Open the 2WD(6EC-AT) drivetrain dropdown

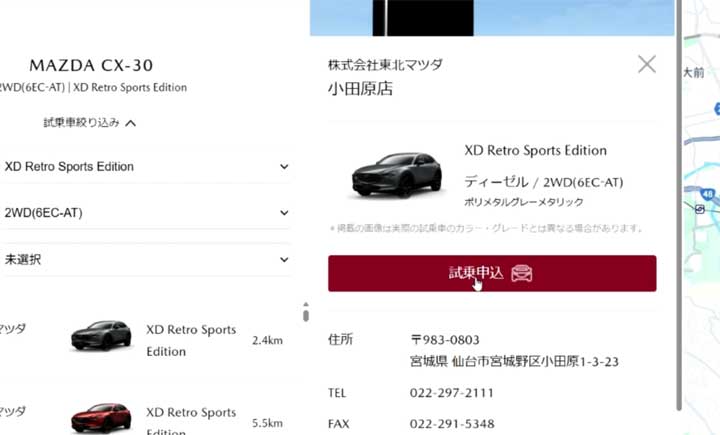145,213
